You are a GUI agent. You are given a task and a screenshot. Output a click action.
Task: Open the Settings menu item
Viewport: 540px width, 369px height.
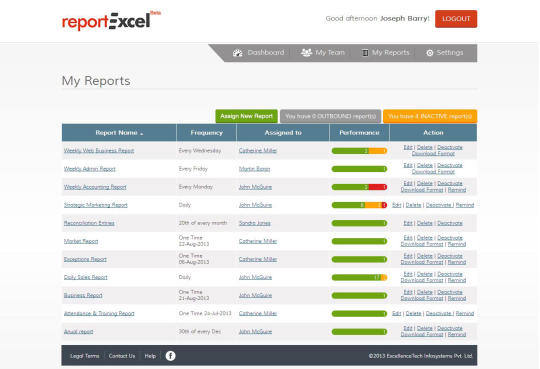click(x=445, y=53)
